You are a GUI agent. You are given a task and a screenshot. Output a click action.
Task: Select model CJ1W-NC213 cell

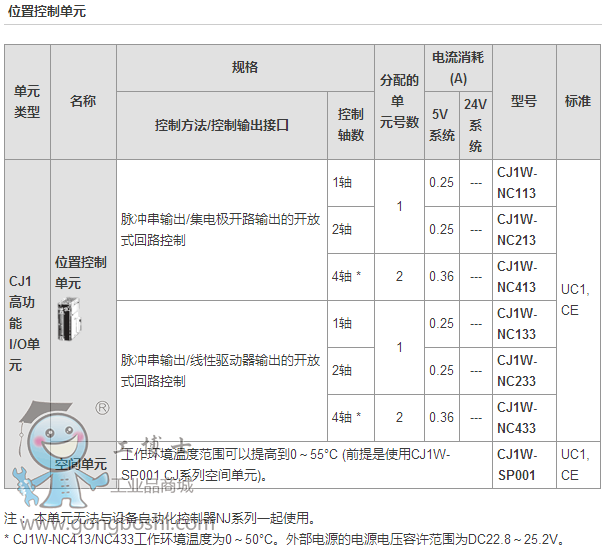tap(524, 230)
